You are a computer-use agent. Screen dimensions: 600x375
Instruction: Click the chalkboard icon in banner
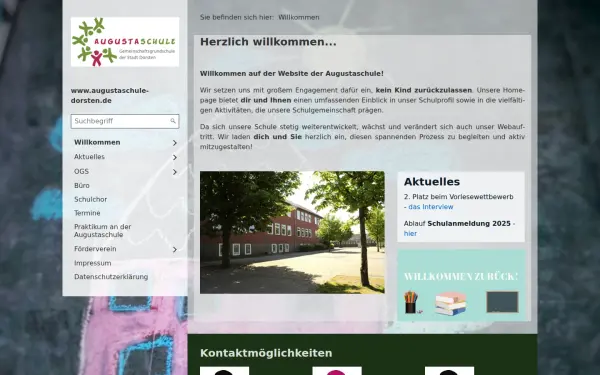[x=502, y=302]
